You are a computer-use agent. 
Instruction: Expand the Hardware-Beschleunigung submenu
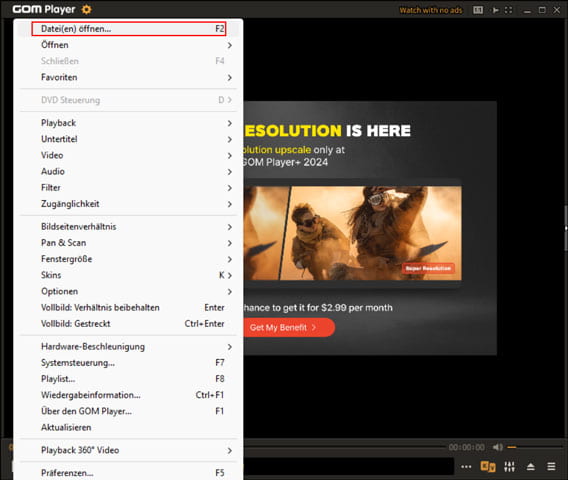[129, 347]
